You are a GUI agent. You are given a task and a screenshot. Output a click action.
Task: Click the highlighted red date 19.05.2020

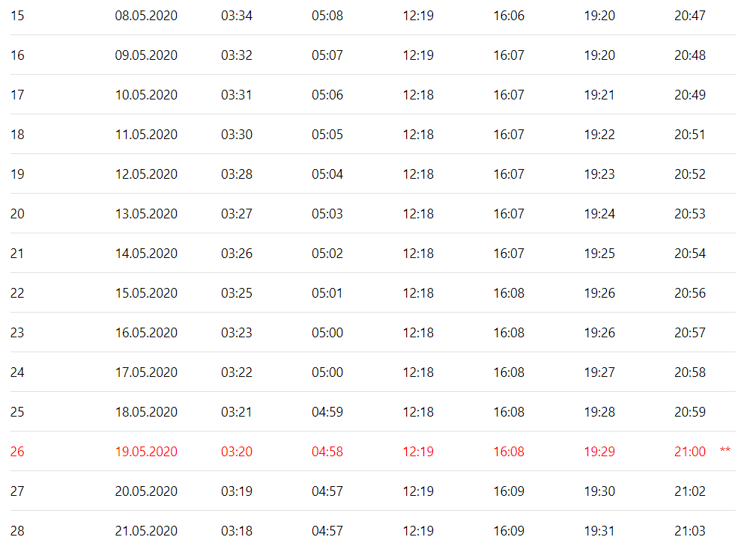[x=146, y=451]
